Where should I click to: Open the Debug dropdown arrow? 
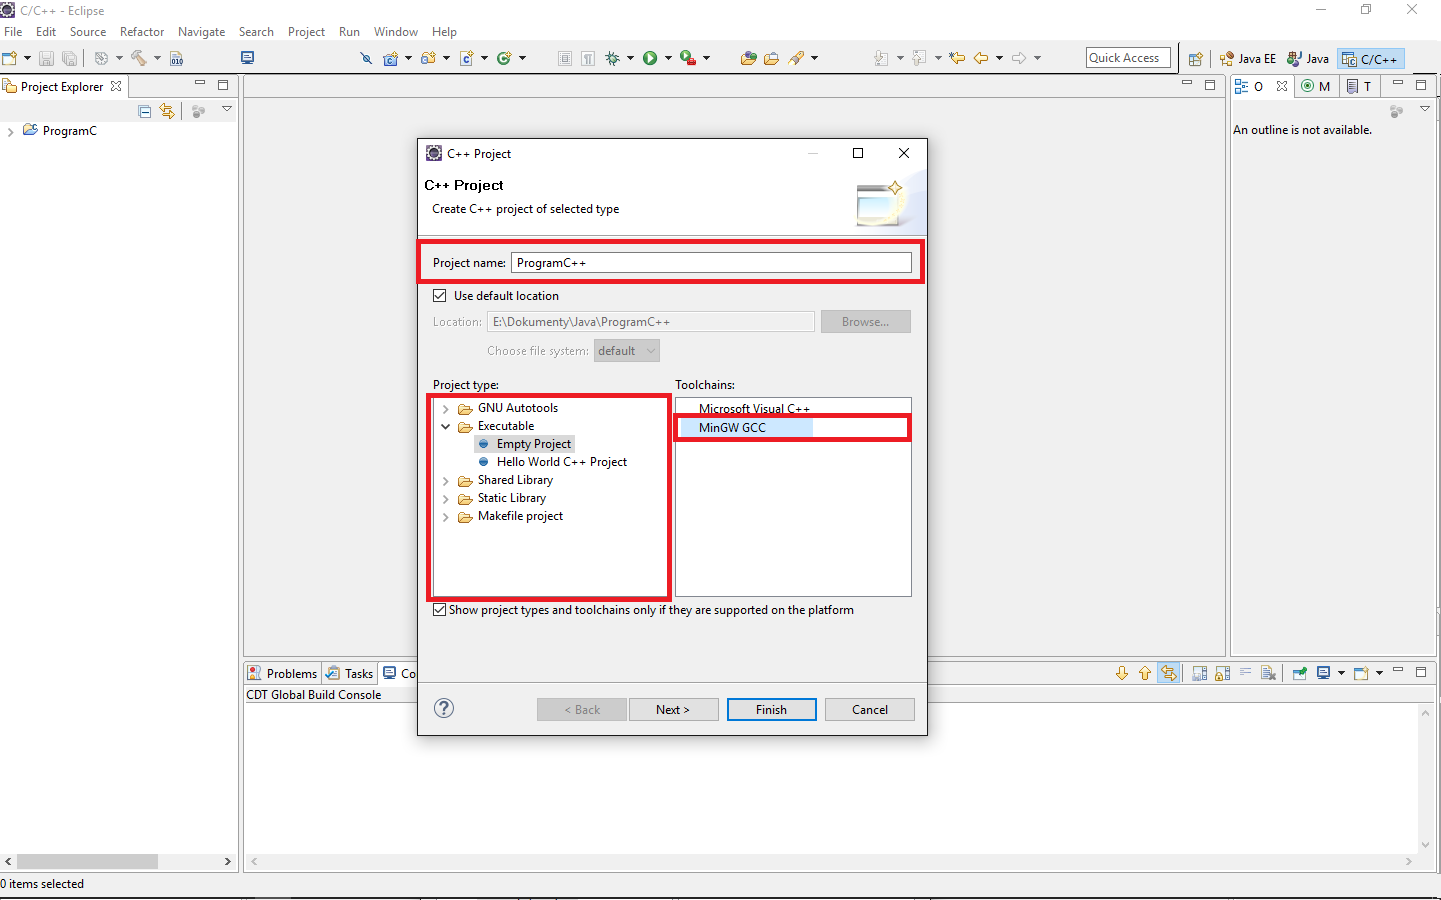click(630, 58)
